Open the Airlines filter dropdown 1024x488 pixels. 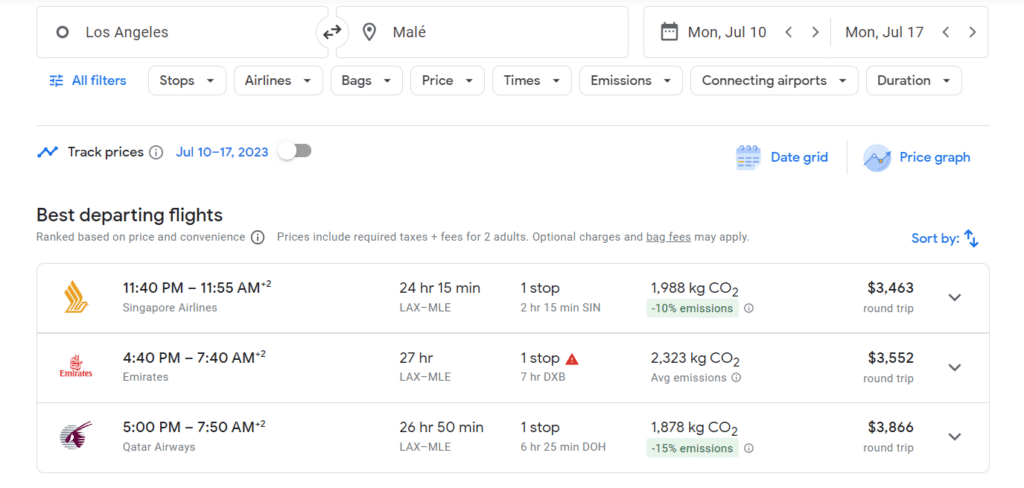[278, 80]
